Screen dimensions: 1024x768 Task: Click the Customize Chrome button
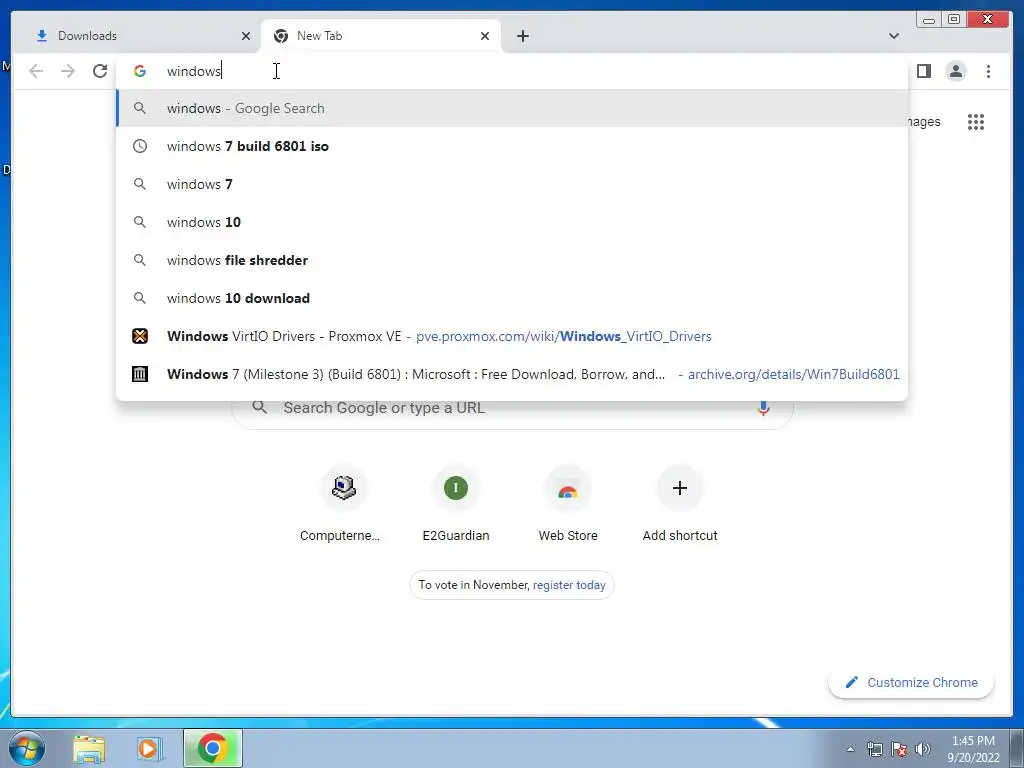[911, 682]
